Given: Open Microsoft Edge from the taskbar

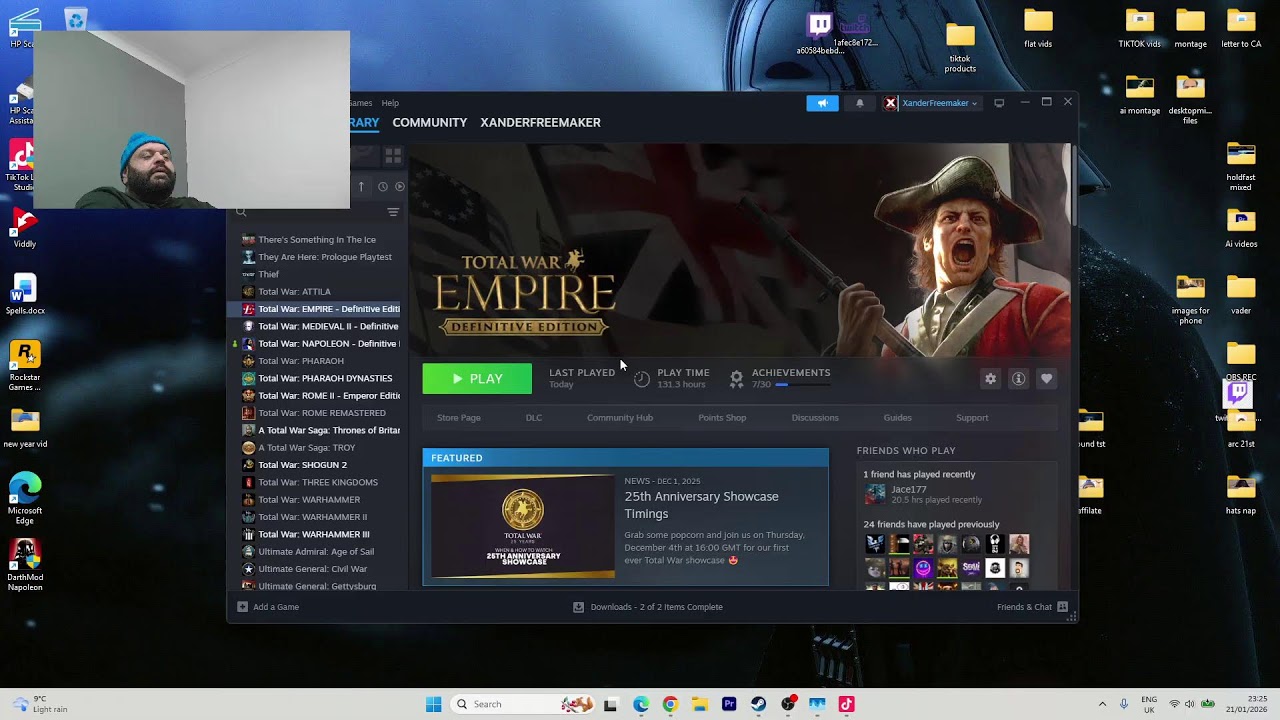Looking at the screenshot, I should coord(640,704).
